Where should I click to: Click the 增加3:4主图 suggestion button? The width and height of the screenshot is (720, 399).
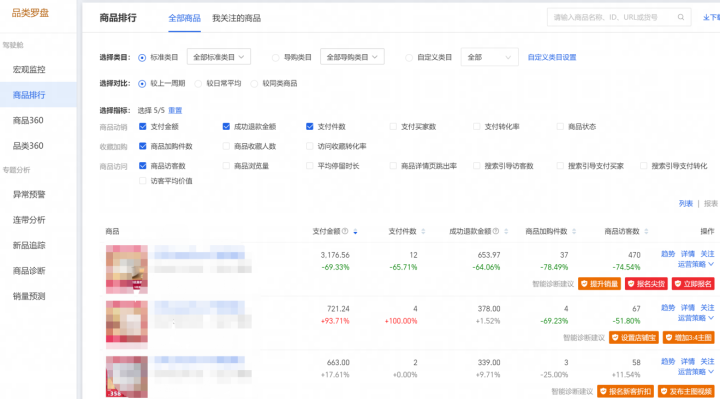pos(688,337)
